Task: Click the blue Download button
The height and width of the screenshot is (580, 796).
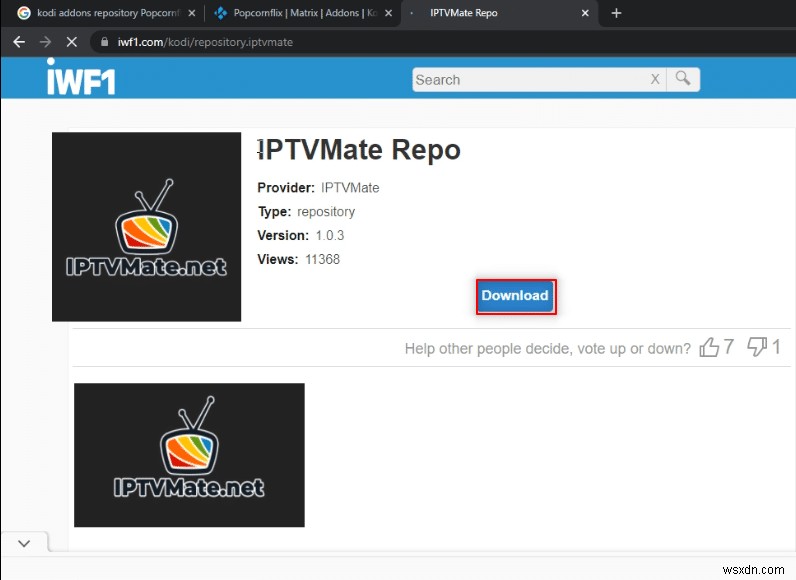Action: click(x=516, y=296)
